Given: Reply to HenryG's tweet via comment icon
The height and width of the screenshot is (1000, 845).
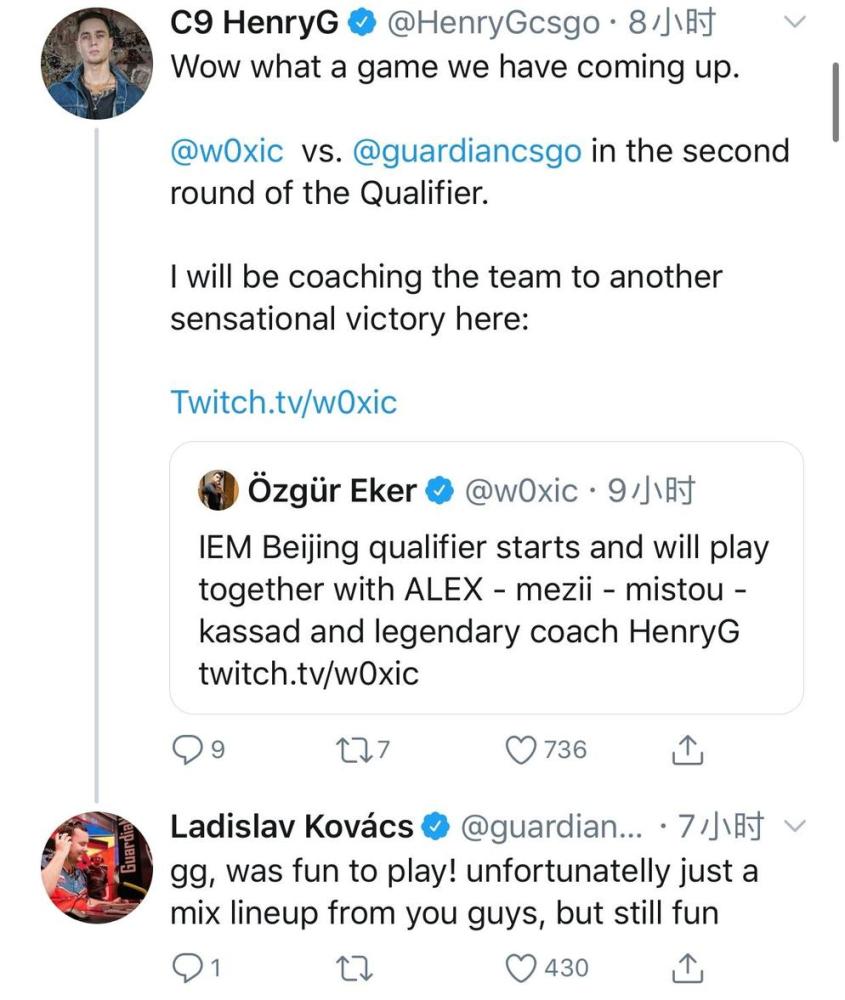Looking at the screenshot, I should click(188, 749).
